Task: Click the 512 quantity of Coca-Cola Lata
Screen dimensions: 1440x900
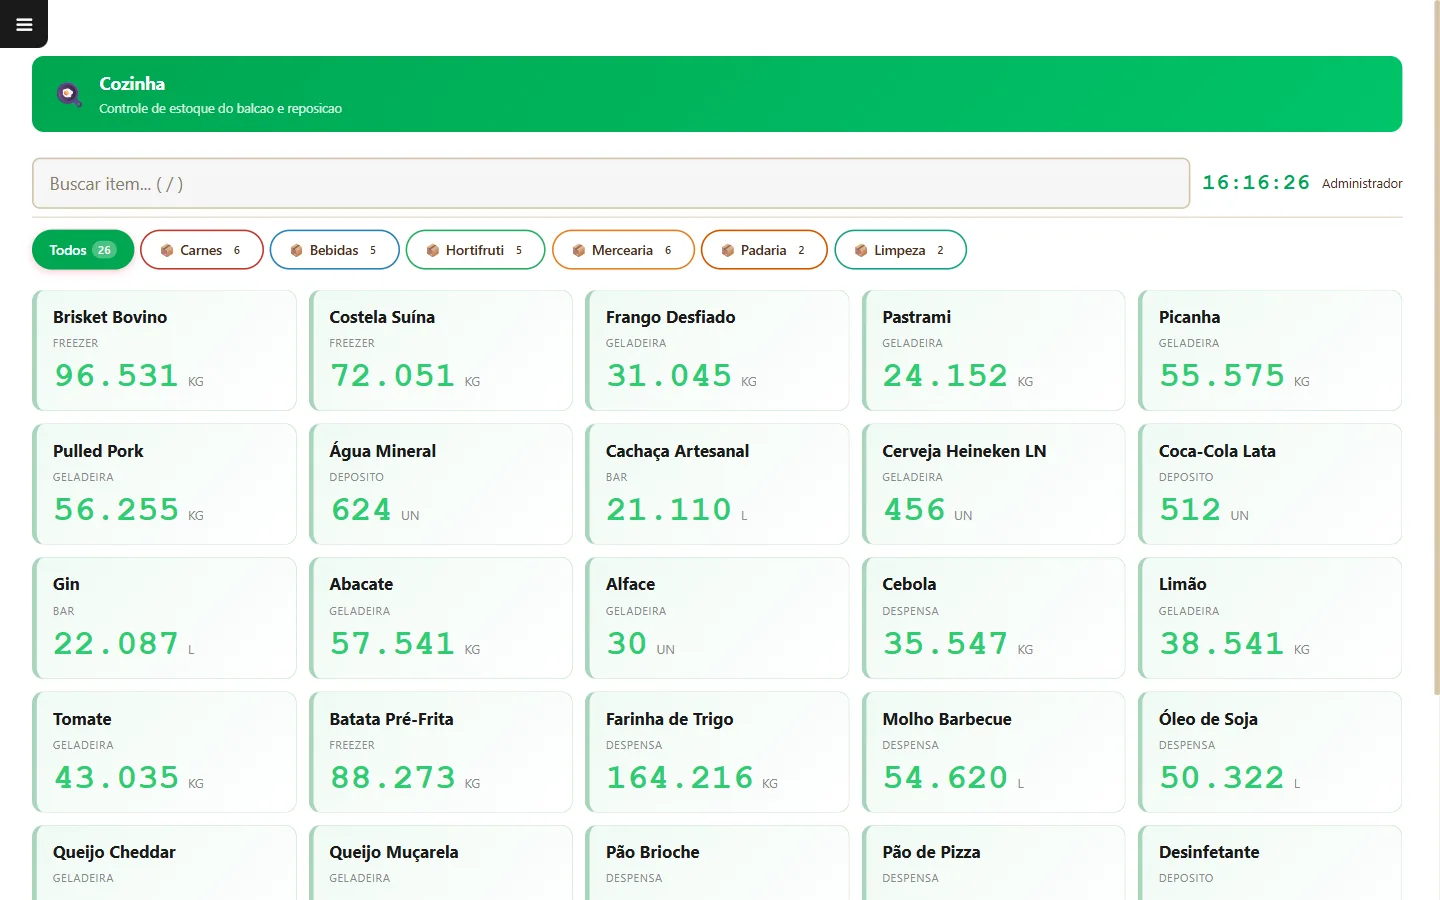Action: (1190, 510)
